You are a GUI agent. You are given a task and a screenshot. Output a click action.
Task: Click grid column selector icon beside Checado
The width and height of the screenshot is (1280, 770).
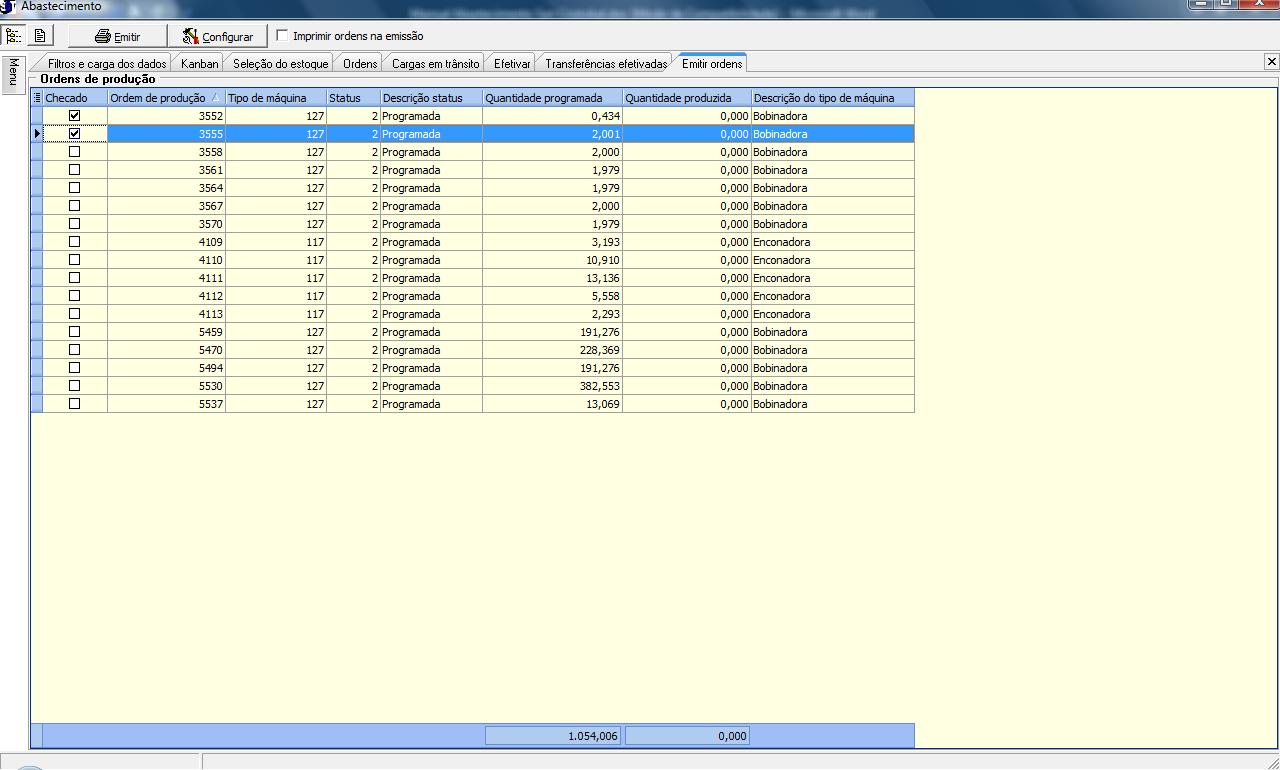pyautogui.click(x=37, y=98)
